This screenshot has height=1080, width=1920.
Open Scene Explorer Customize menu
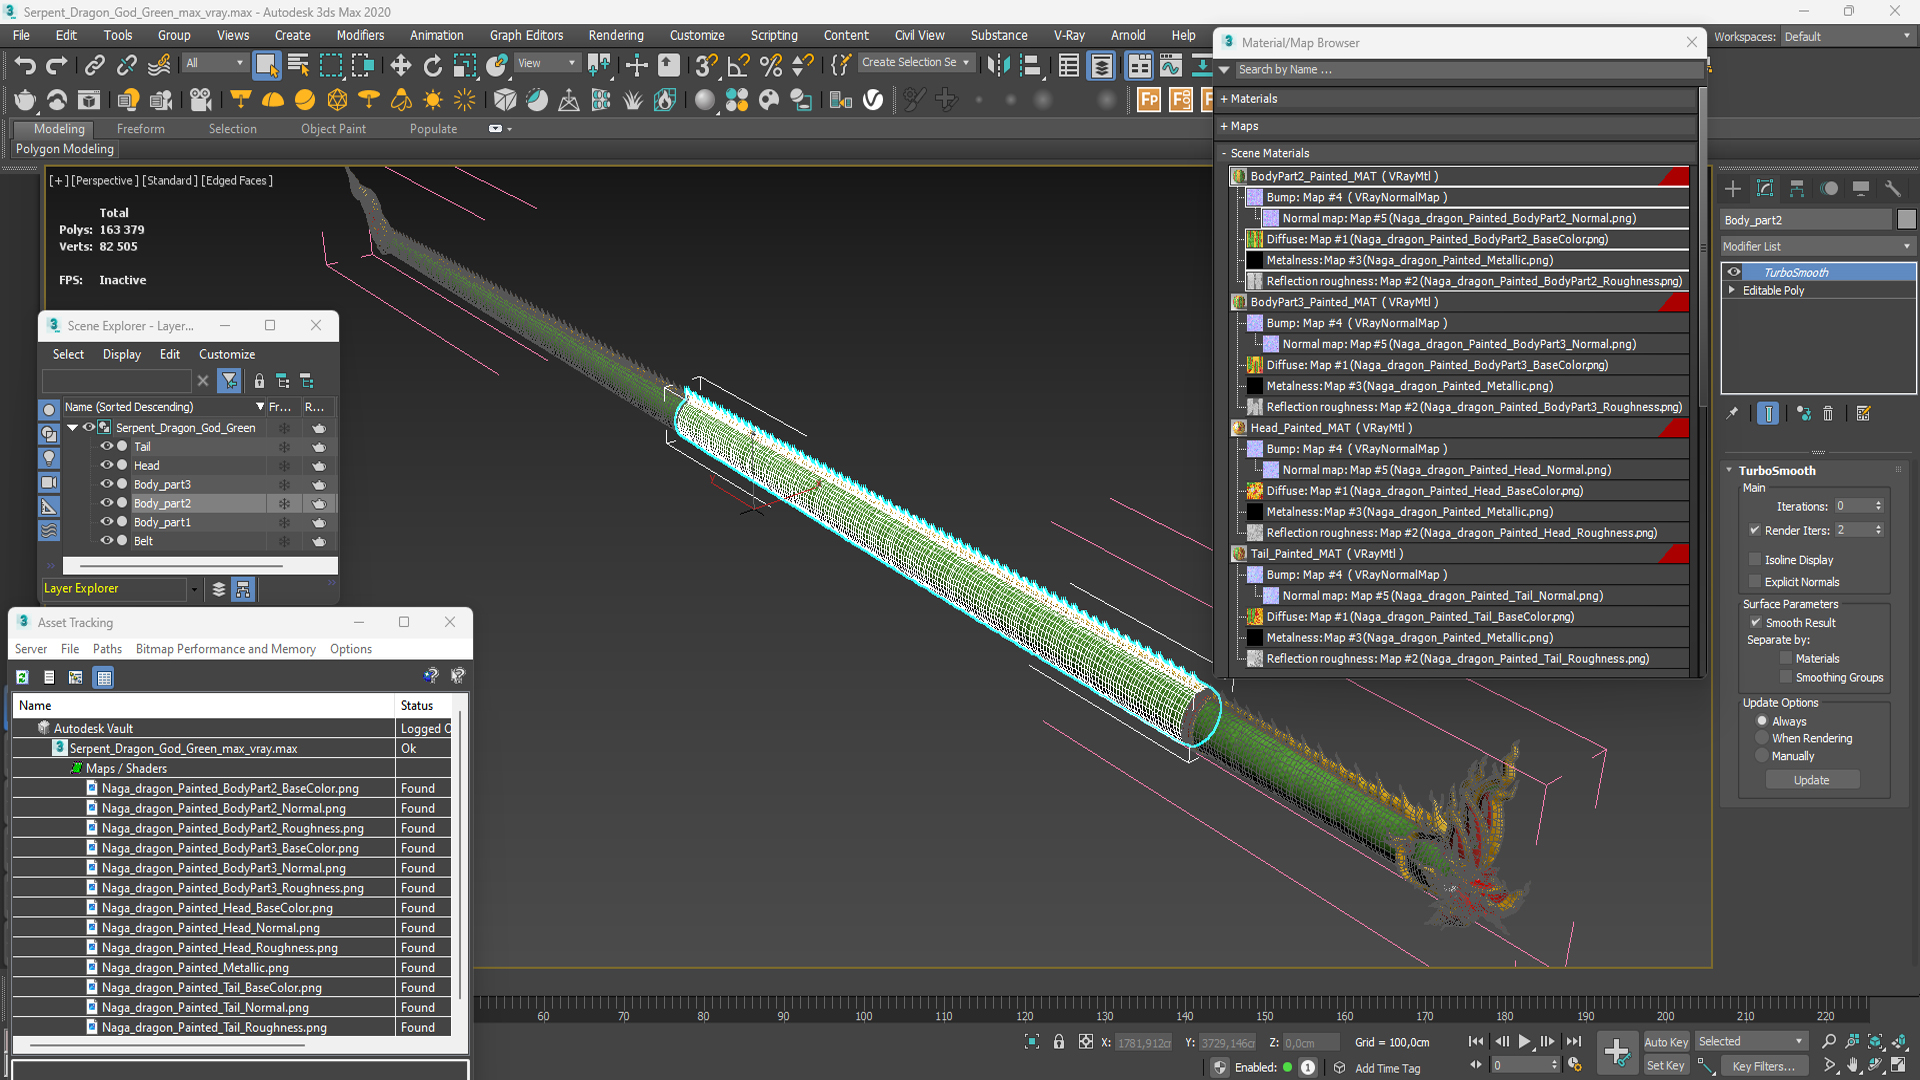coord(227,354)
